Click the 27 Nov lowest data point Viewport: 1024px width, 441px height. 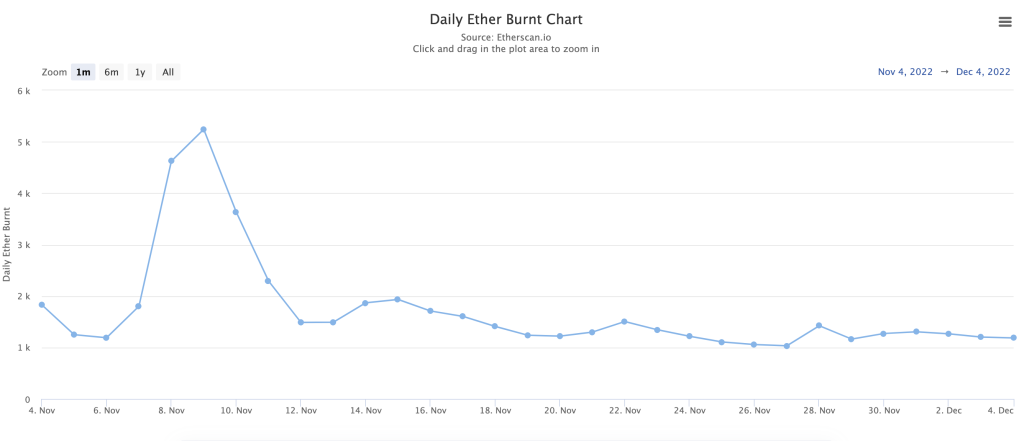(x=787, y=346)
